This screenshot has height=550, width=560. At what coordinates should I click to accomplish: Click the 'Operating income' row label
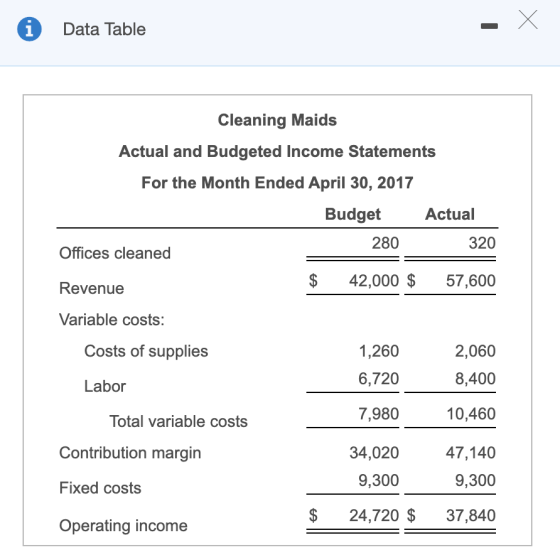123,526
